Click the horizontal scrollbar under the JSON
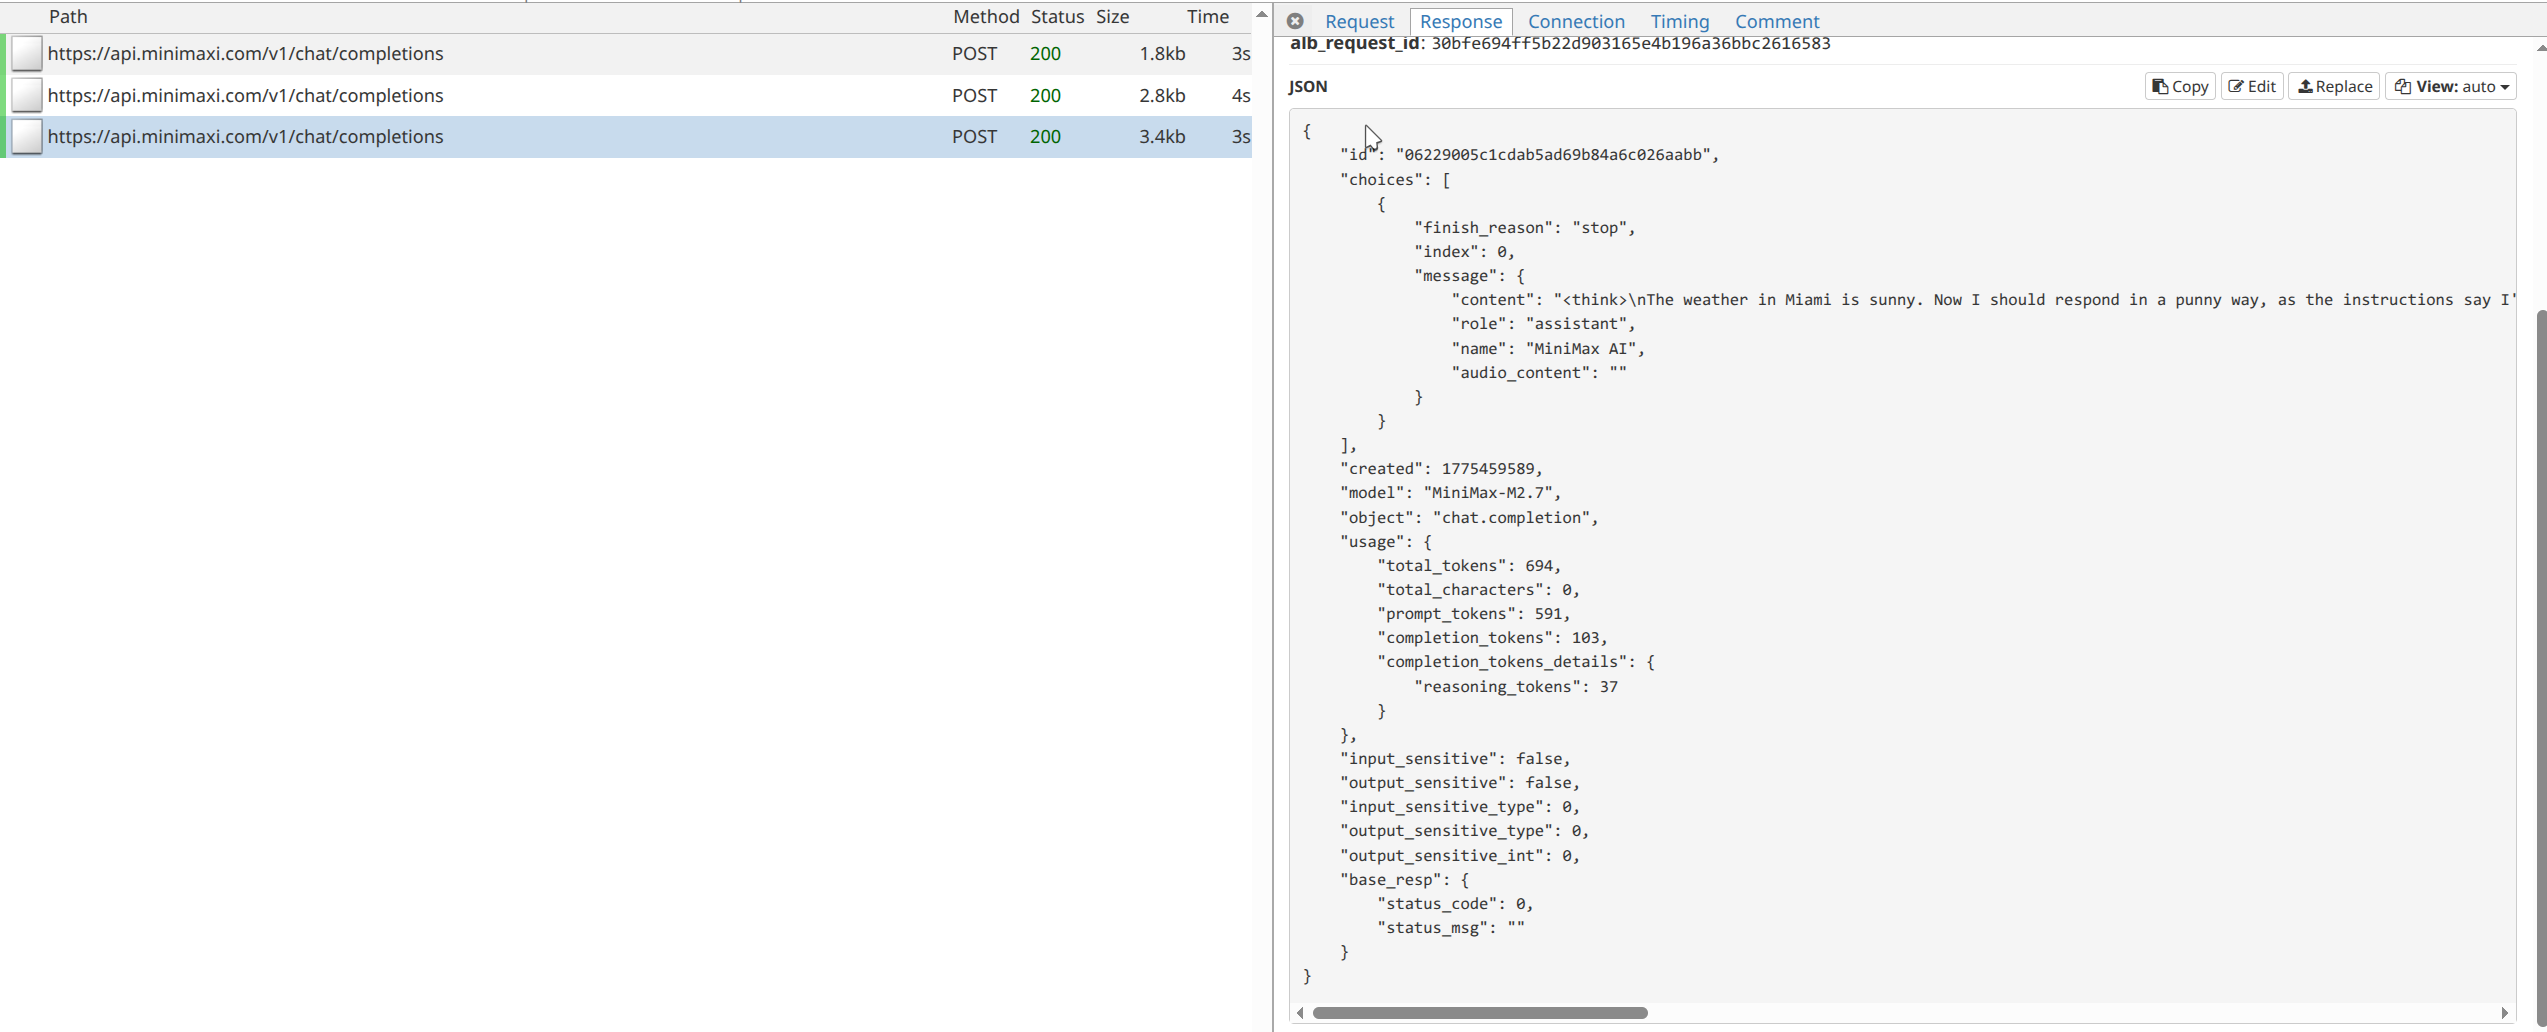 point(1480,1013)
